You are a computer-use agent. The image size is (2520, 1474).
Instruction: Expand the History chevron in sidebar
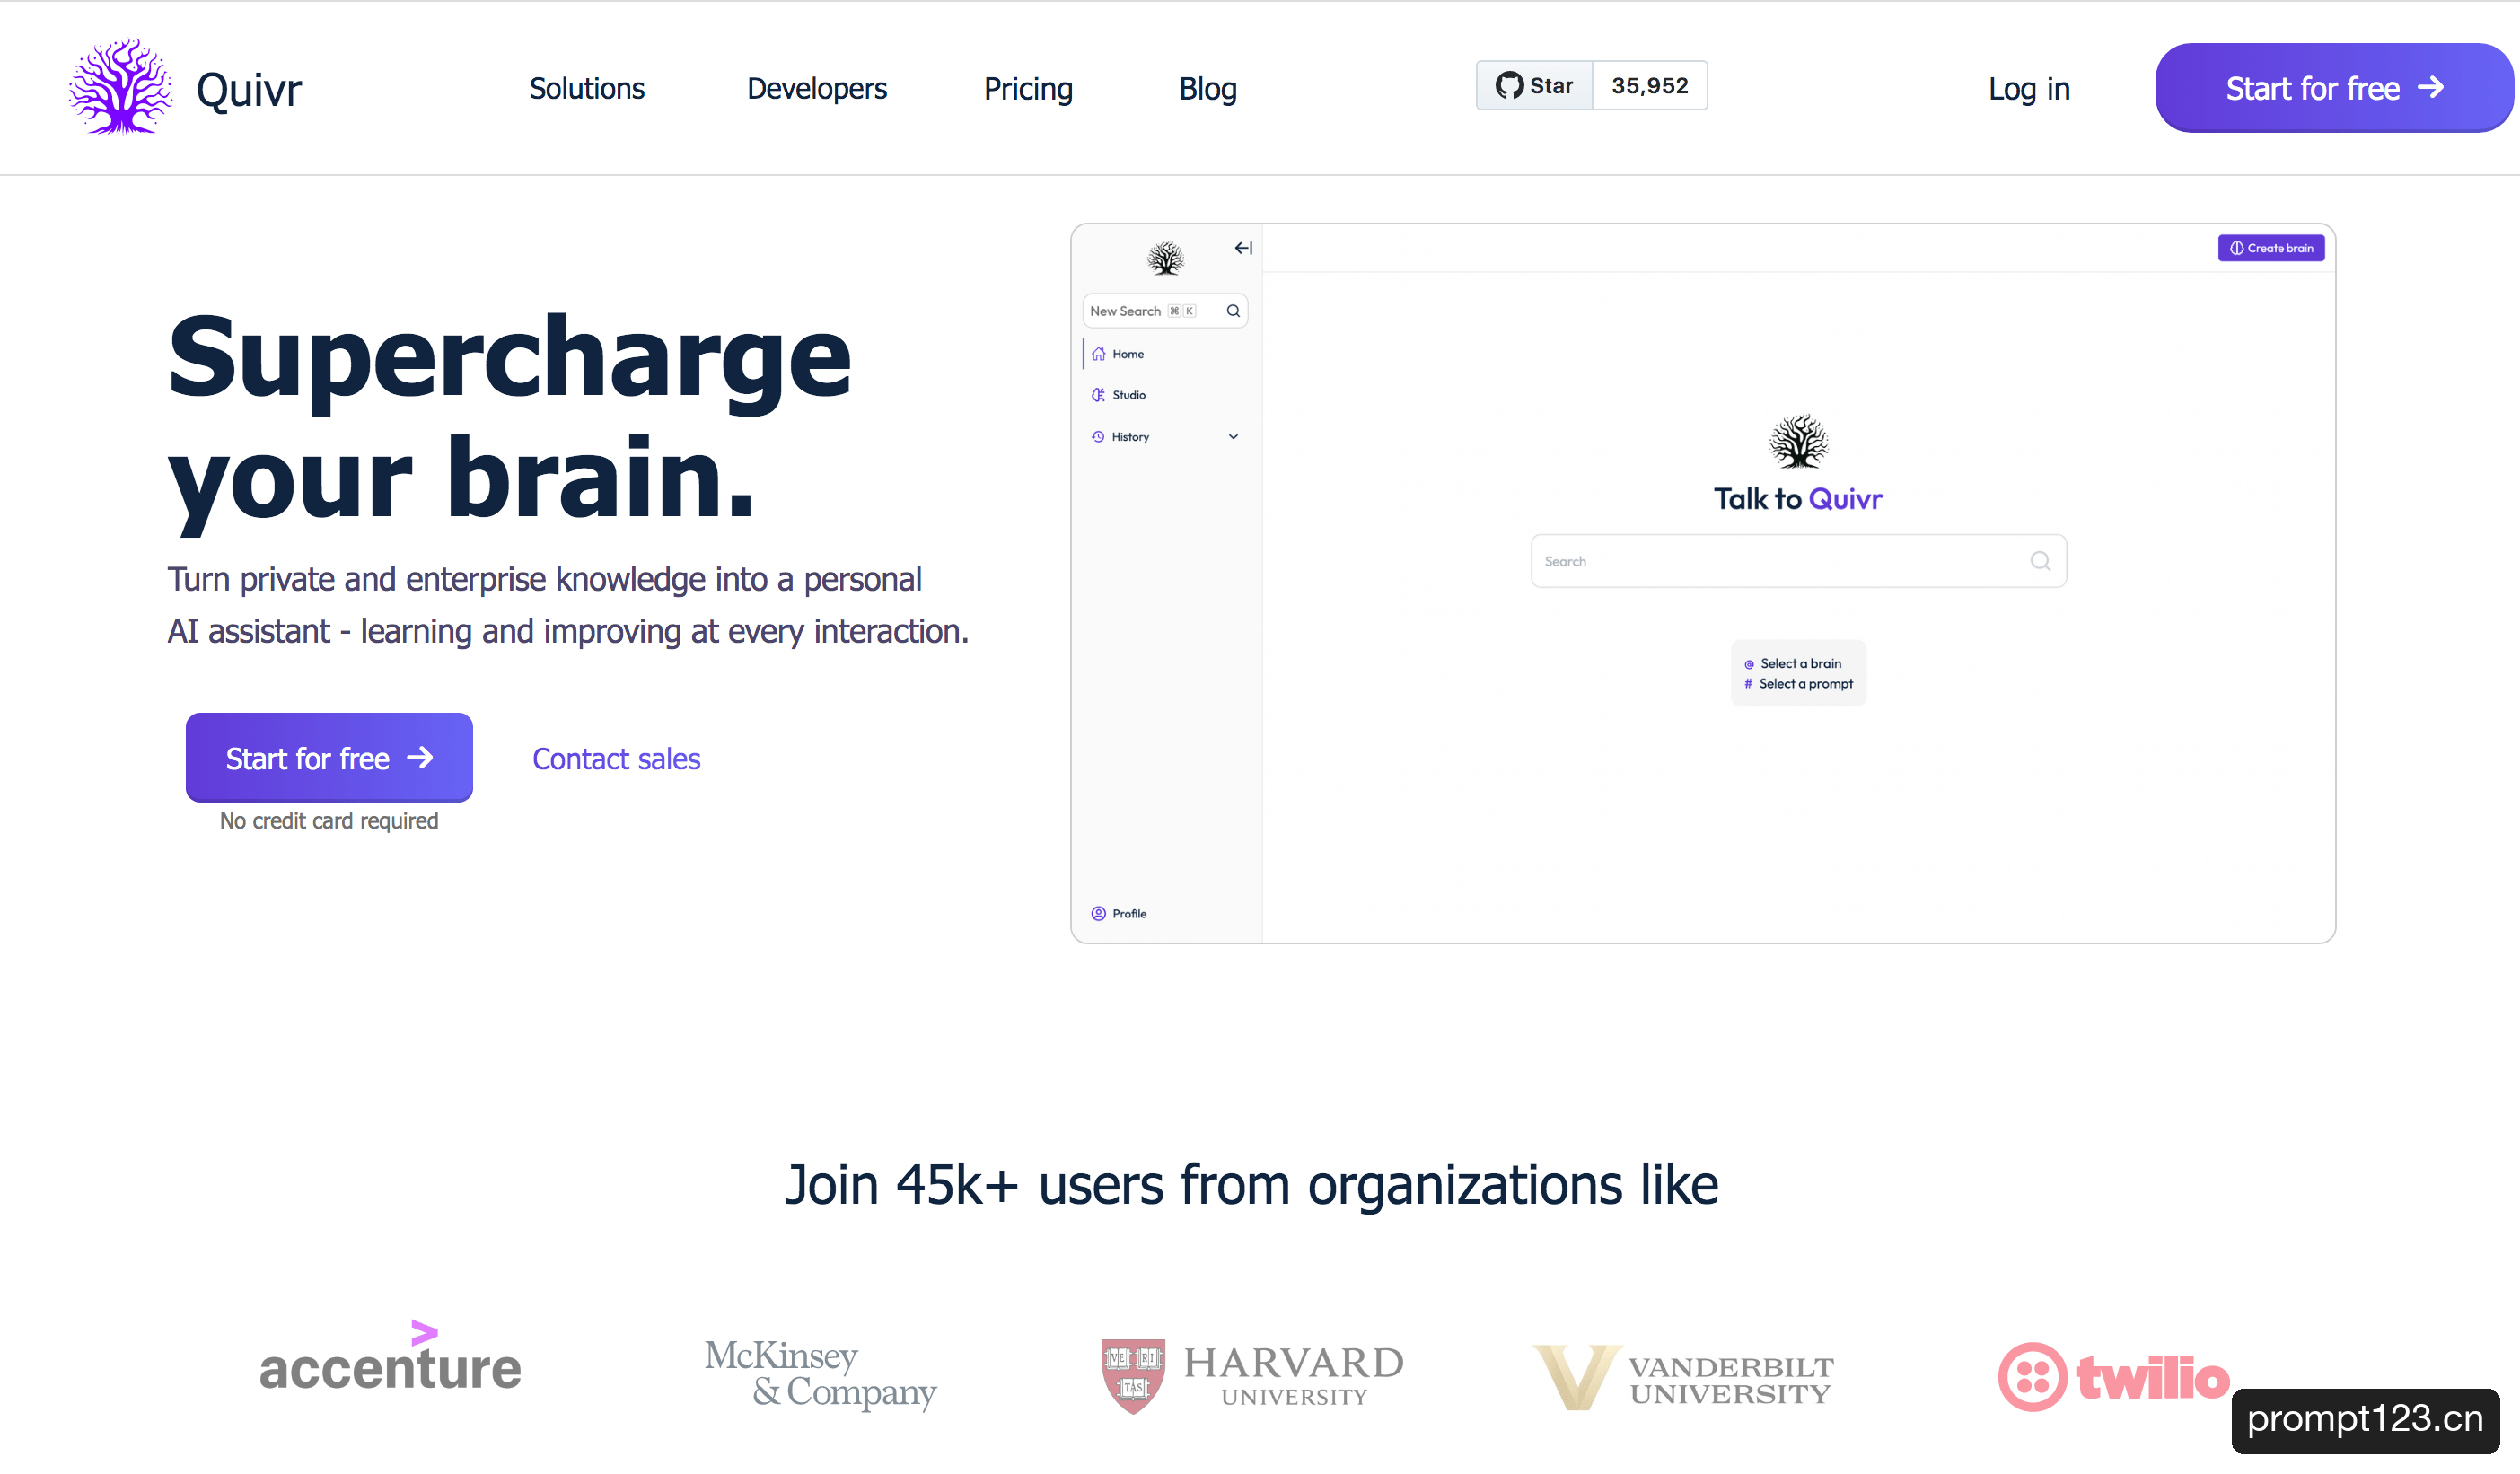pyautogui.click(x=1233, y=437)
